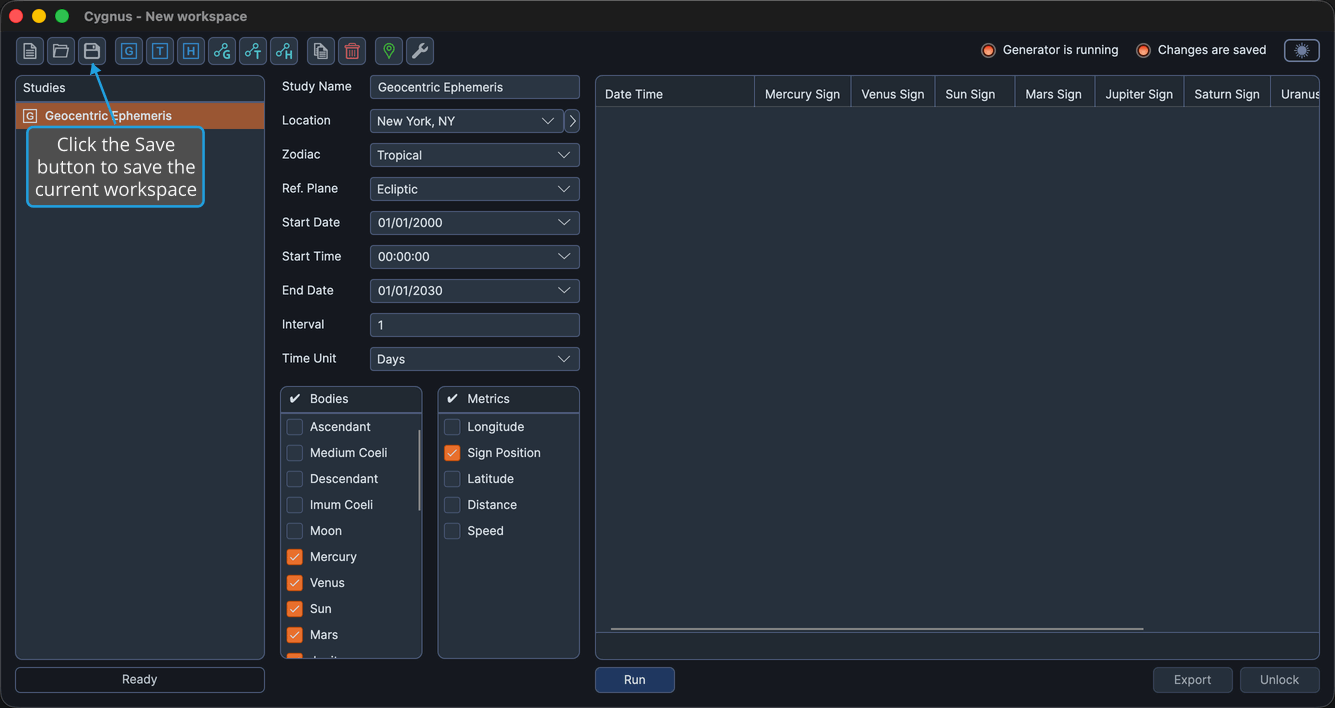
Task: Open the Time Unit dropdown Days
Action: tap(475, 359)
